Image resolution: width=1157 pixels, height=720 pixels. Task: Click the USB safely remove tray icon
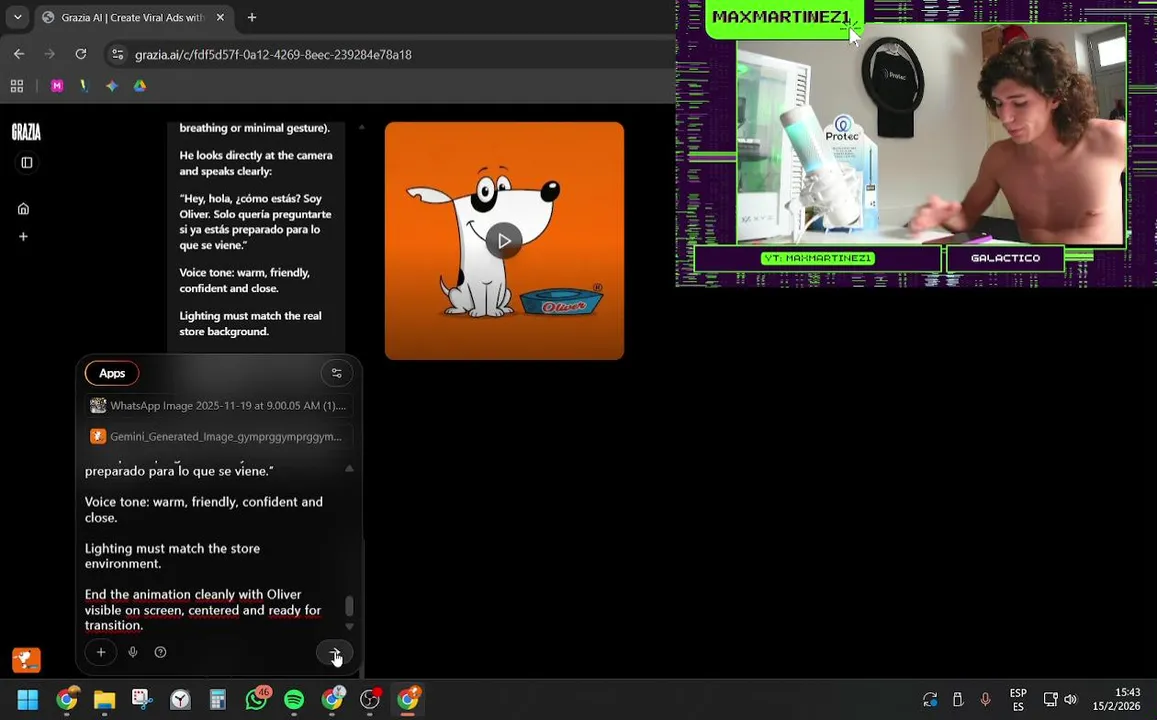[x=958, y=699]
